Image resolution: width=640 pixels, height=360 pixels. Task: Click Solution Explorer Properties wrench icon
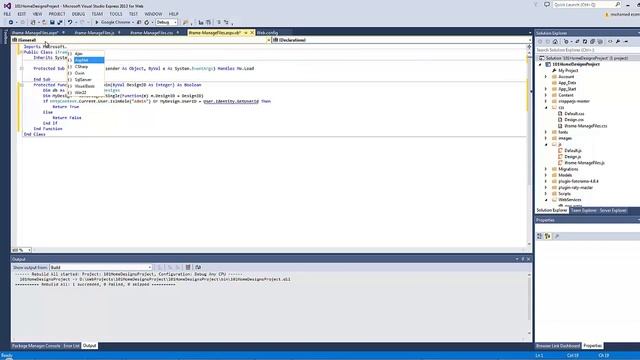tap(618, 42)
